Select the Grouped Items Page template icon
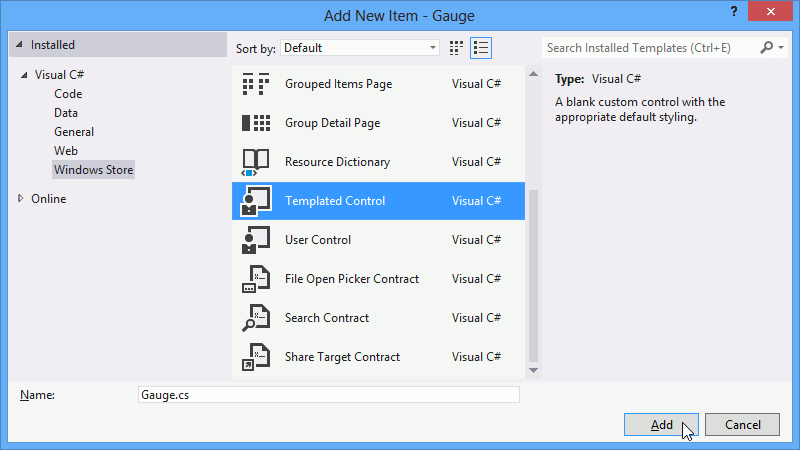The image size is (800, 450). point(255,84)
